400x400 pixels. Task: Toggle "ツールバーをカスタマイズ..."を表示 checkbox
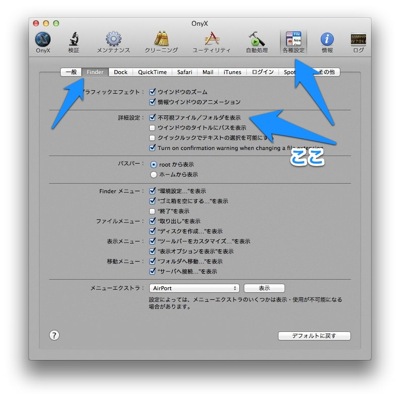tap(152, 241)
